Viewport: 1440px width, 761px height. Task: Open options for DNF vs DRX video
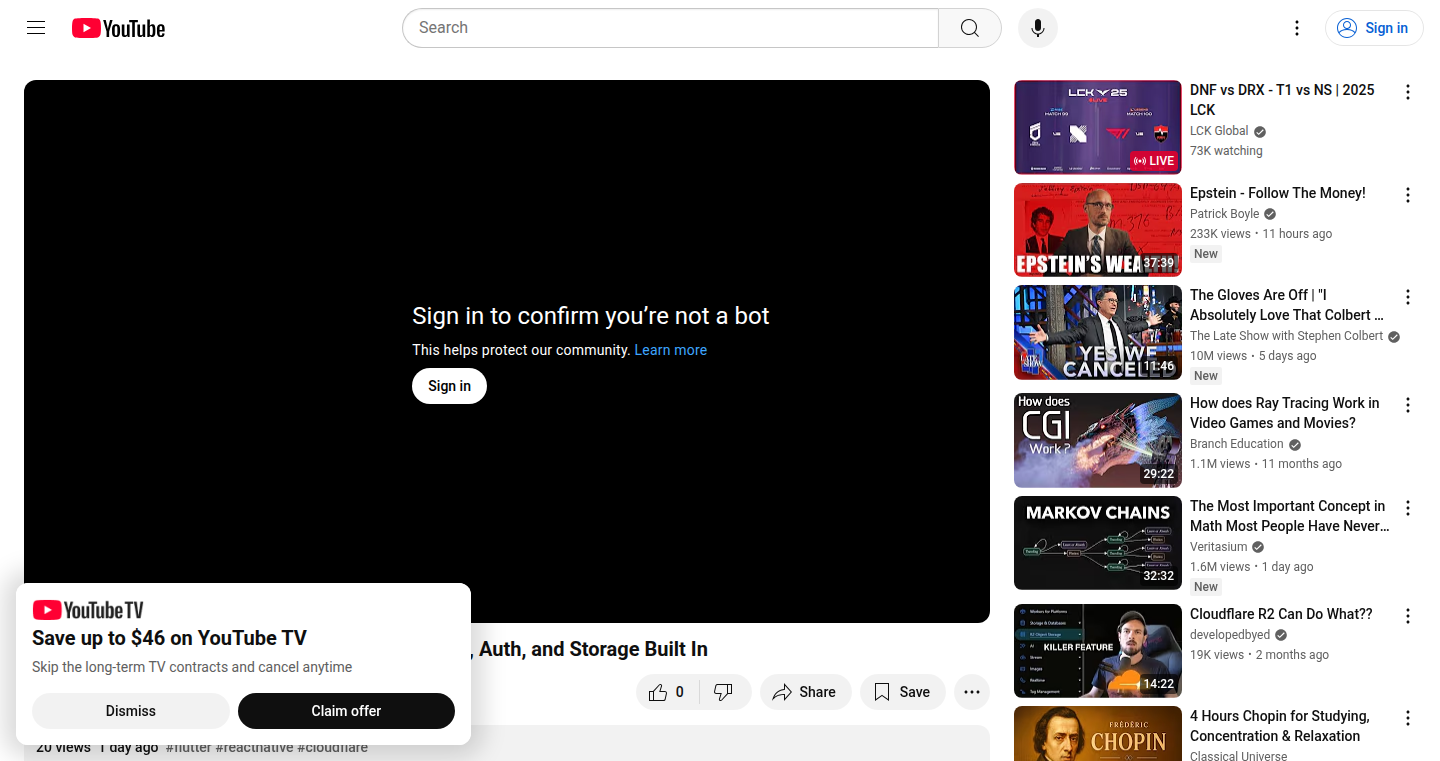[x=1408, y=92]
